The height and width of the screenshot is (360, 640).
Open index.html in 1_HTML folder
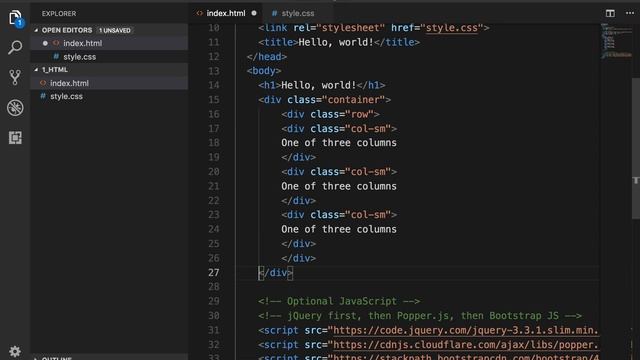[x=109, y=83]
